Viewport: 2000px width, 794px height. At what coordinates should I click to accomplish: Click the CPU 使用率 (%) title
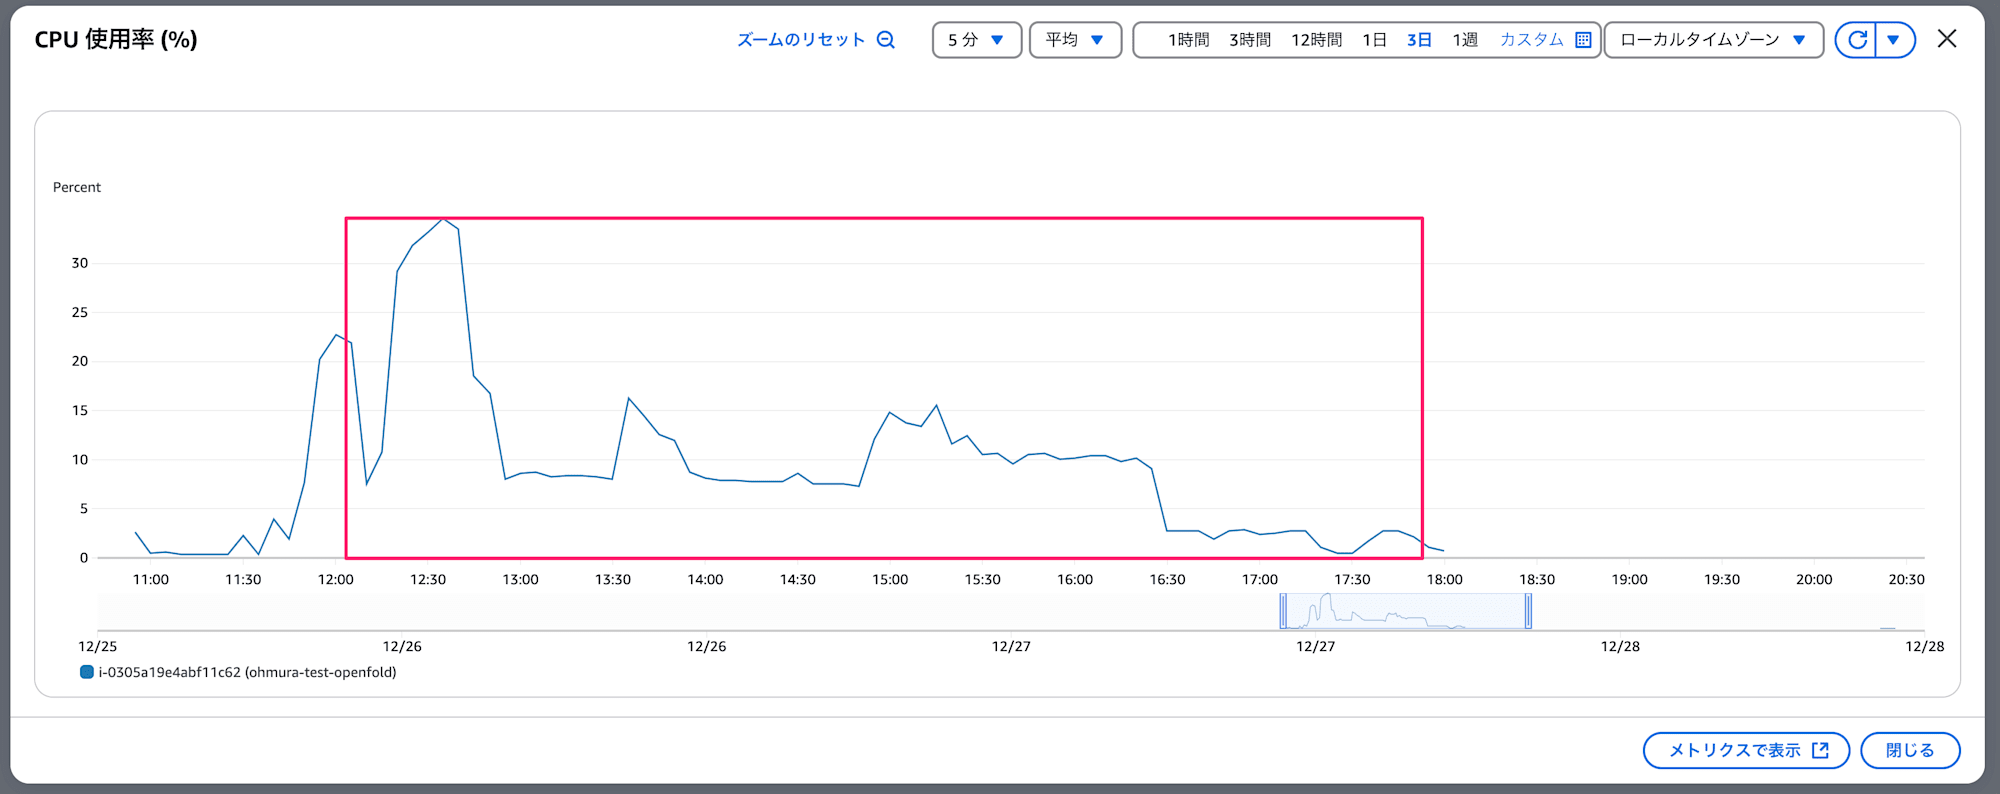(116, 39)
